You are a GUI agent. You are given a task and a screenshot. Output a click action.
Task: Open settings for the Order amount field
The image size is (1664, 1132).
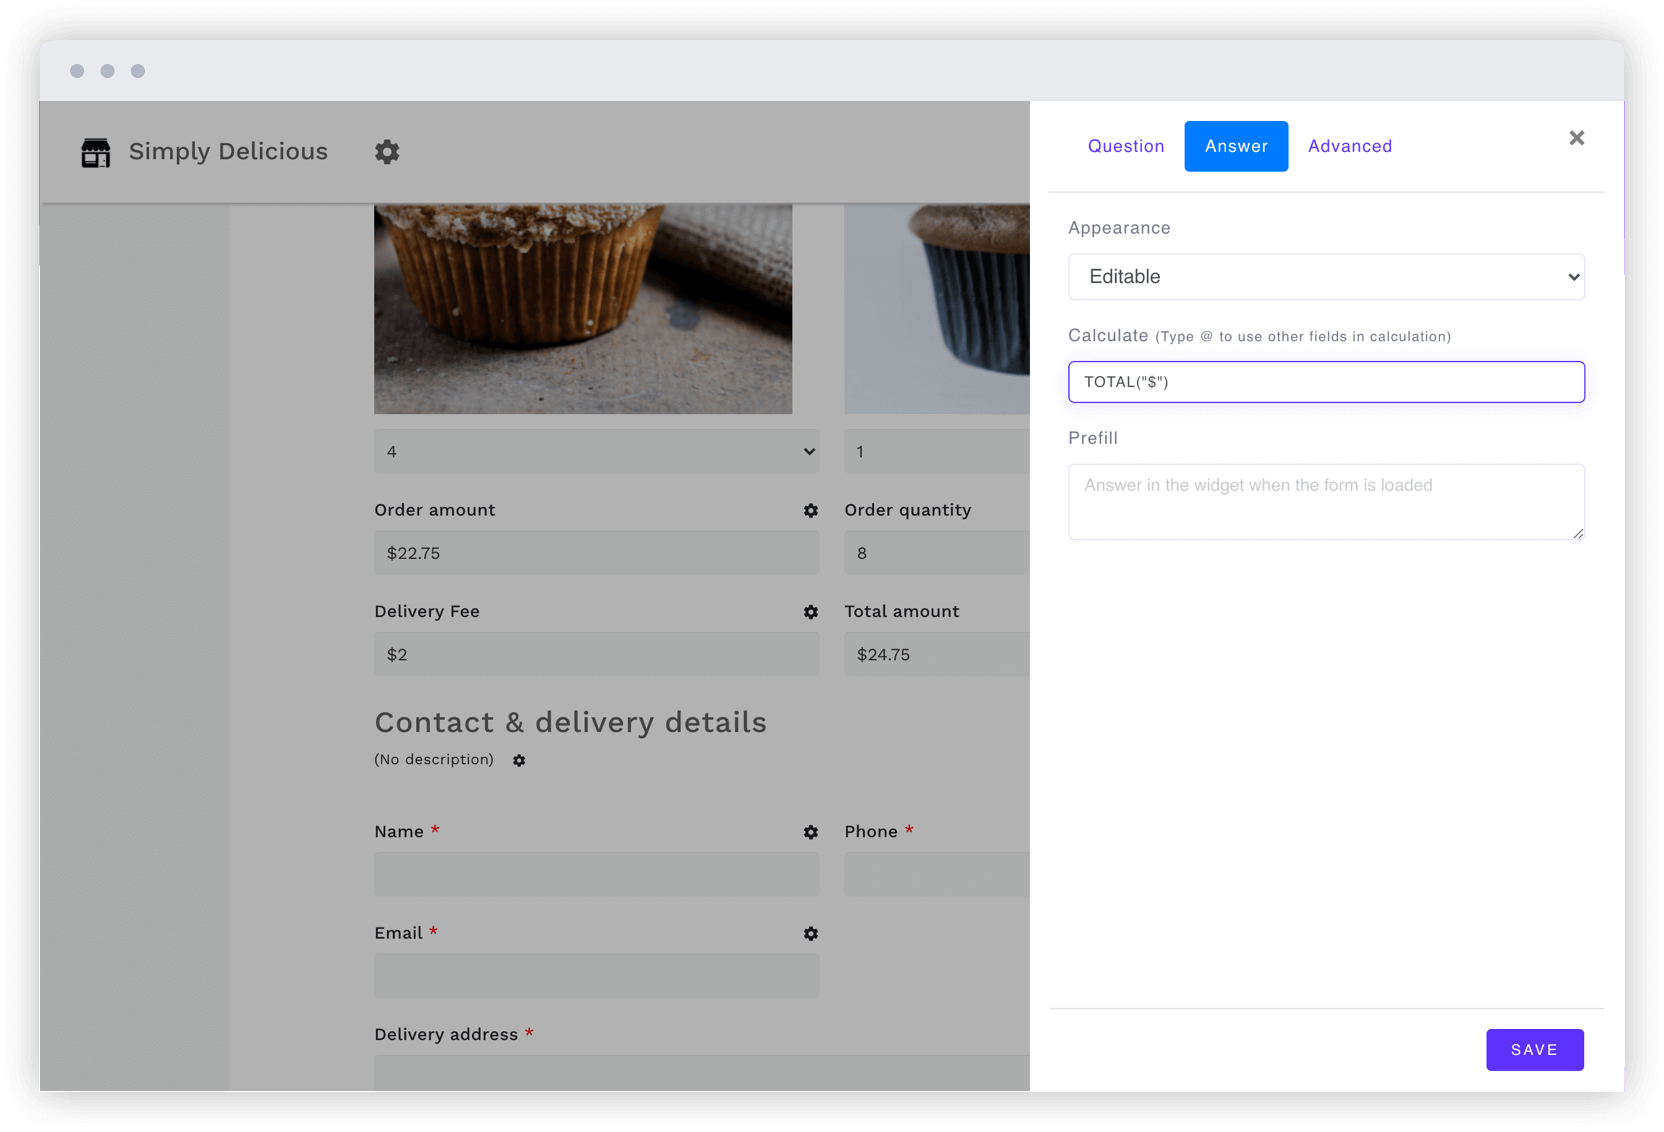click(810, 510)
